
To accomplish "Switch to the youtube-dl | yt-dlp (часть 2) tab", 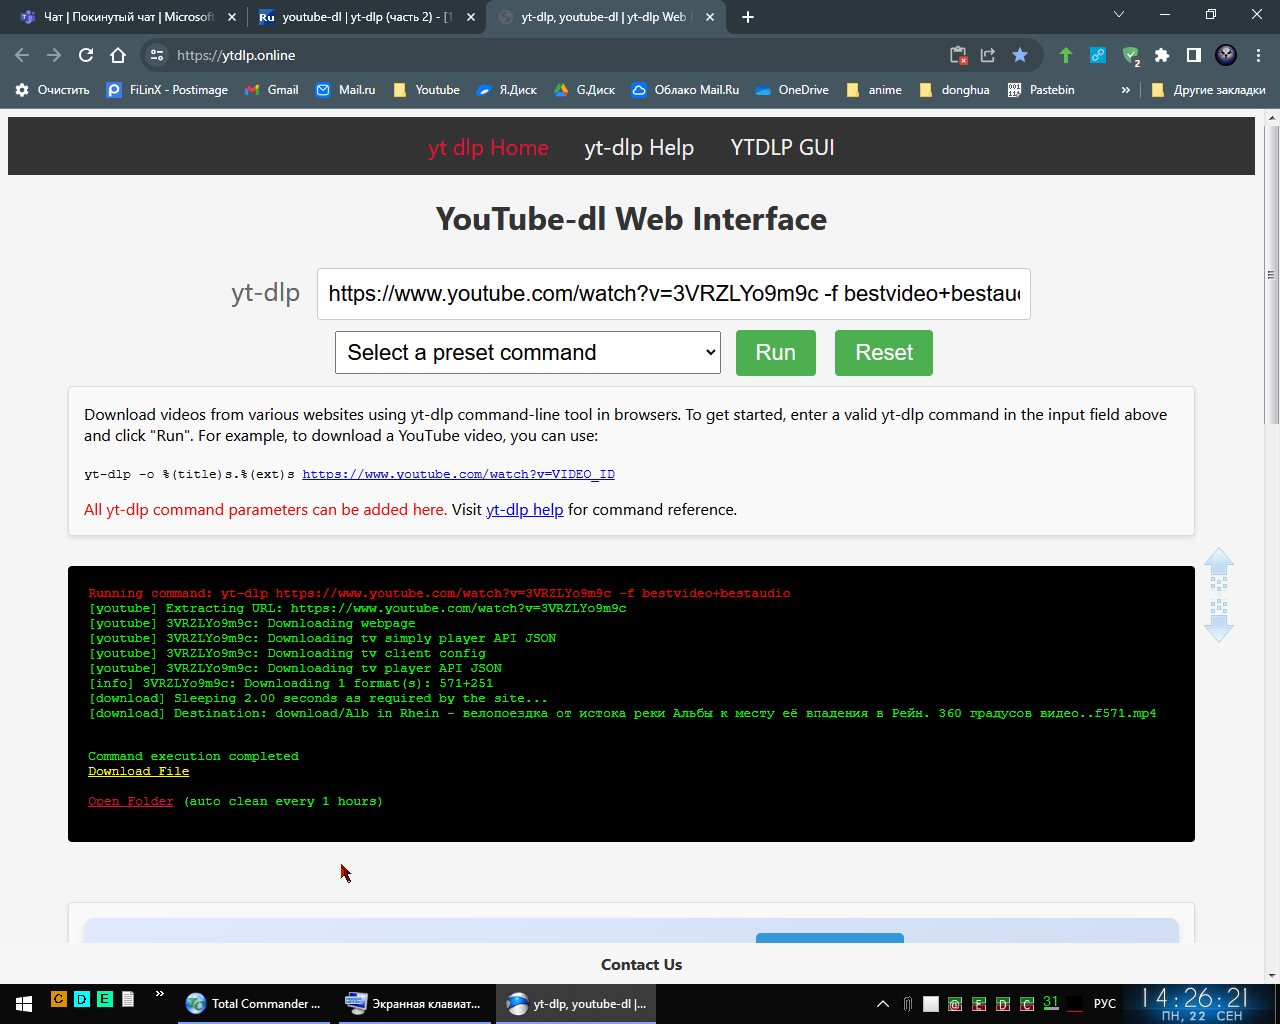I will [x=365, y=17].
